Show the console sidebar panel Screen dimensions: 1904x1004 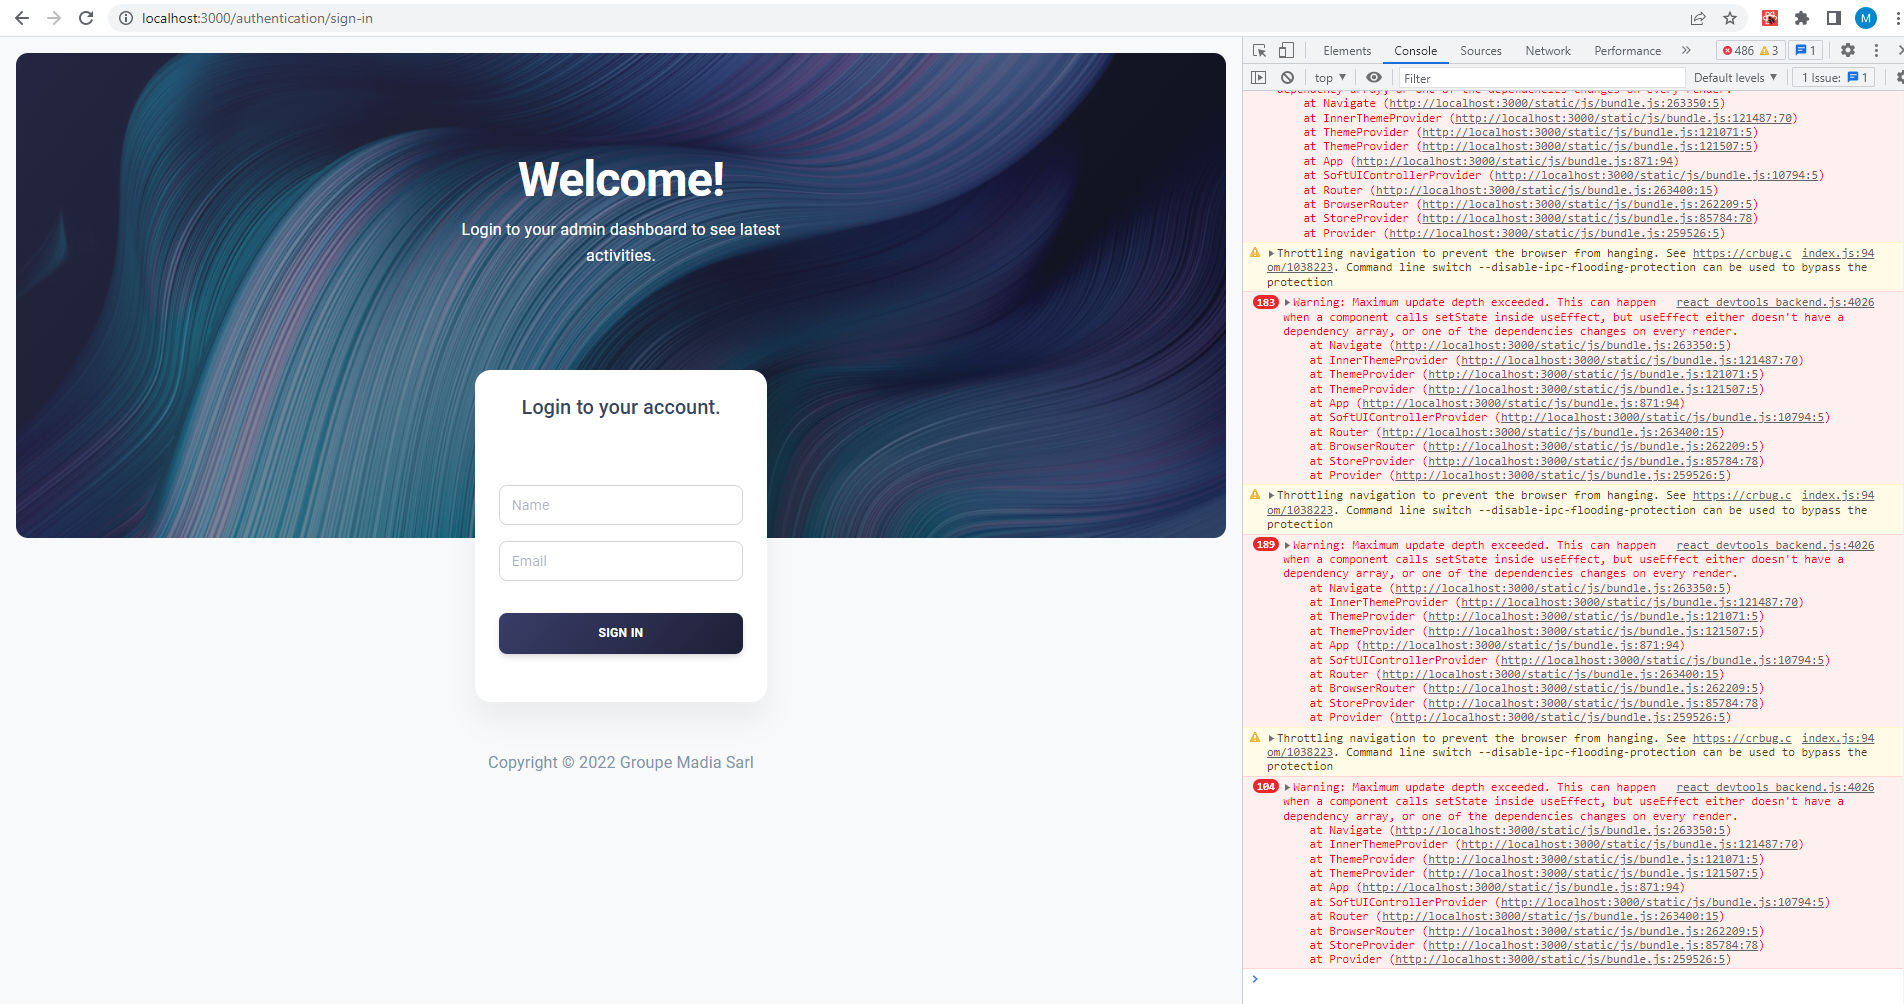(x=1259, y=77)
